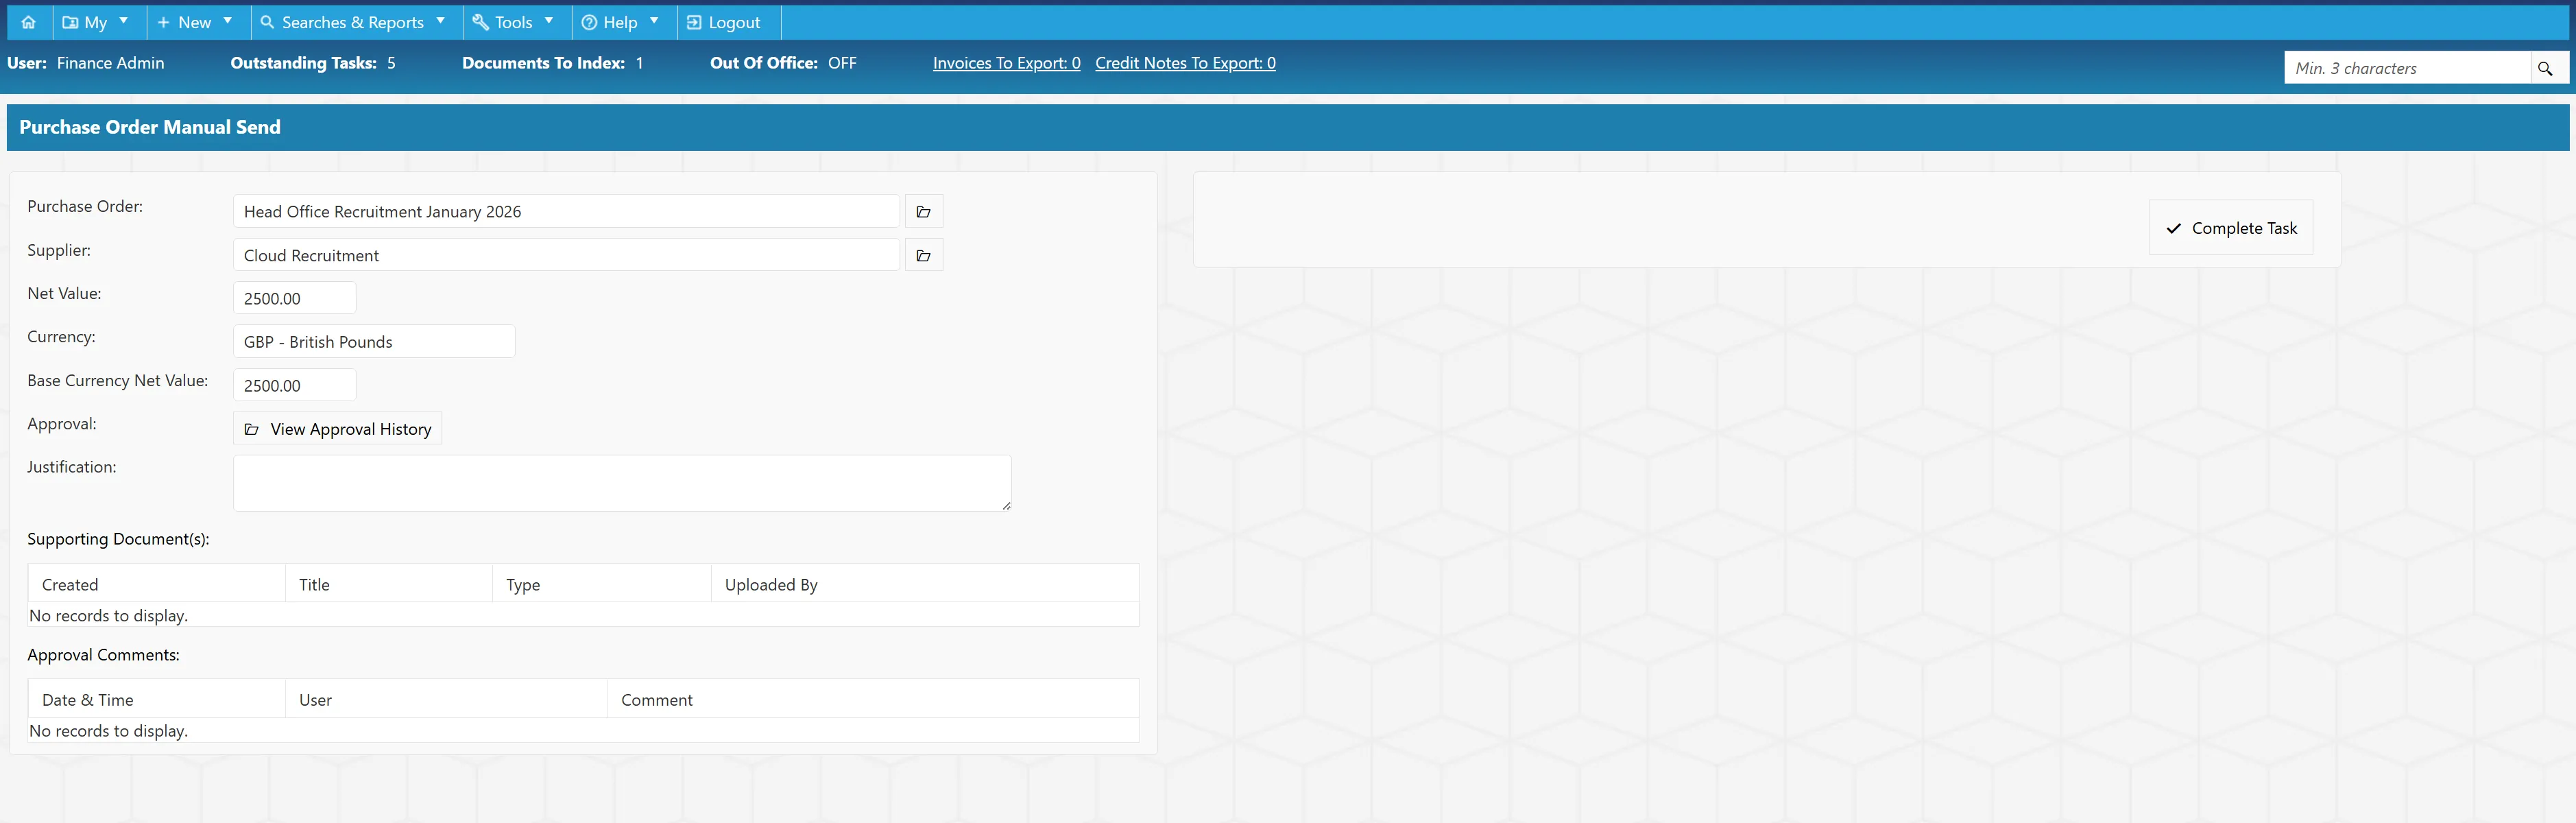The height and width of the screenshot is (823, 2576).
Task: Focus the Min. 3 characters search box
Action: 2407,68
